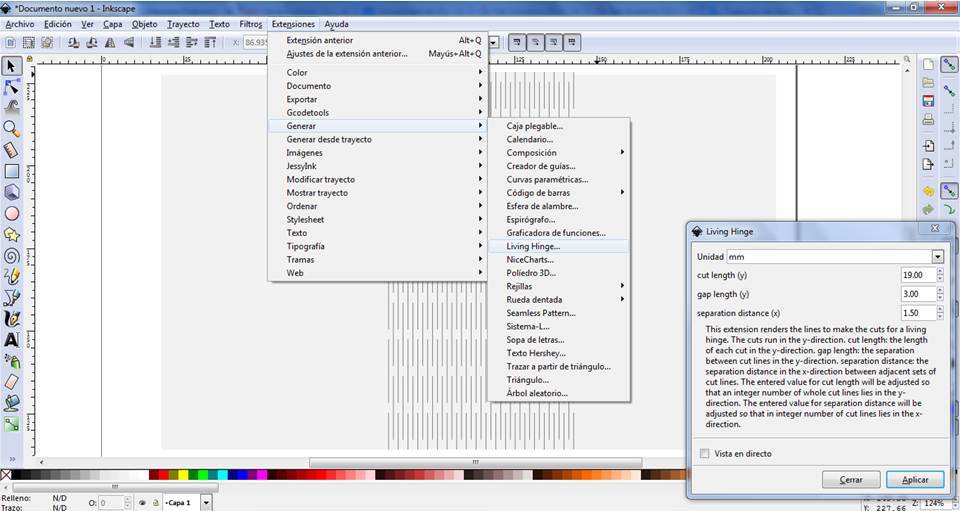Pick the yellow palette swatch
Viewport: 960px width, 511px height.
[x=183, y=475]
